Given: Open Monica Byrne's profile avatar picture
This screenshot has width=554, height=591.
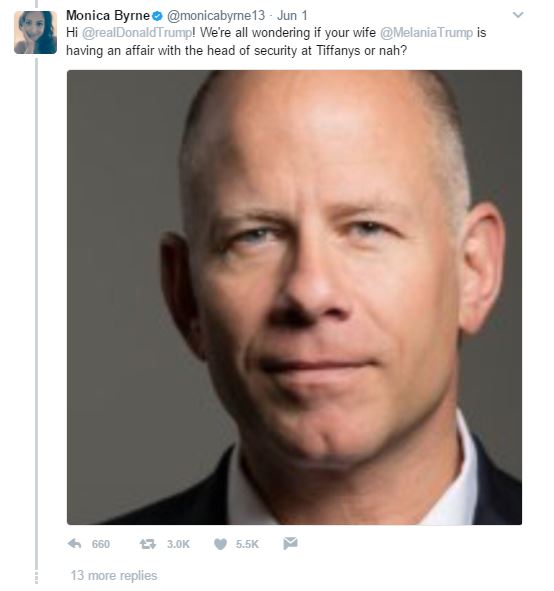Looking at the screenshot, I should click(x=35, y=32).
